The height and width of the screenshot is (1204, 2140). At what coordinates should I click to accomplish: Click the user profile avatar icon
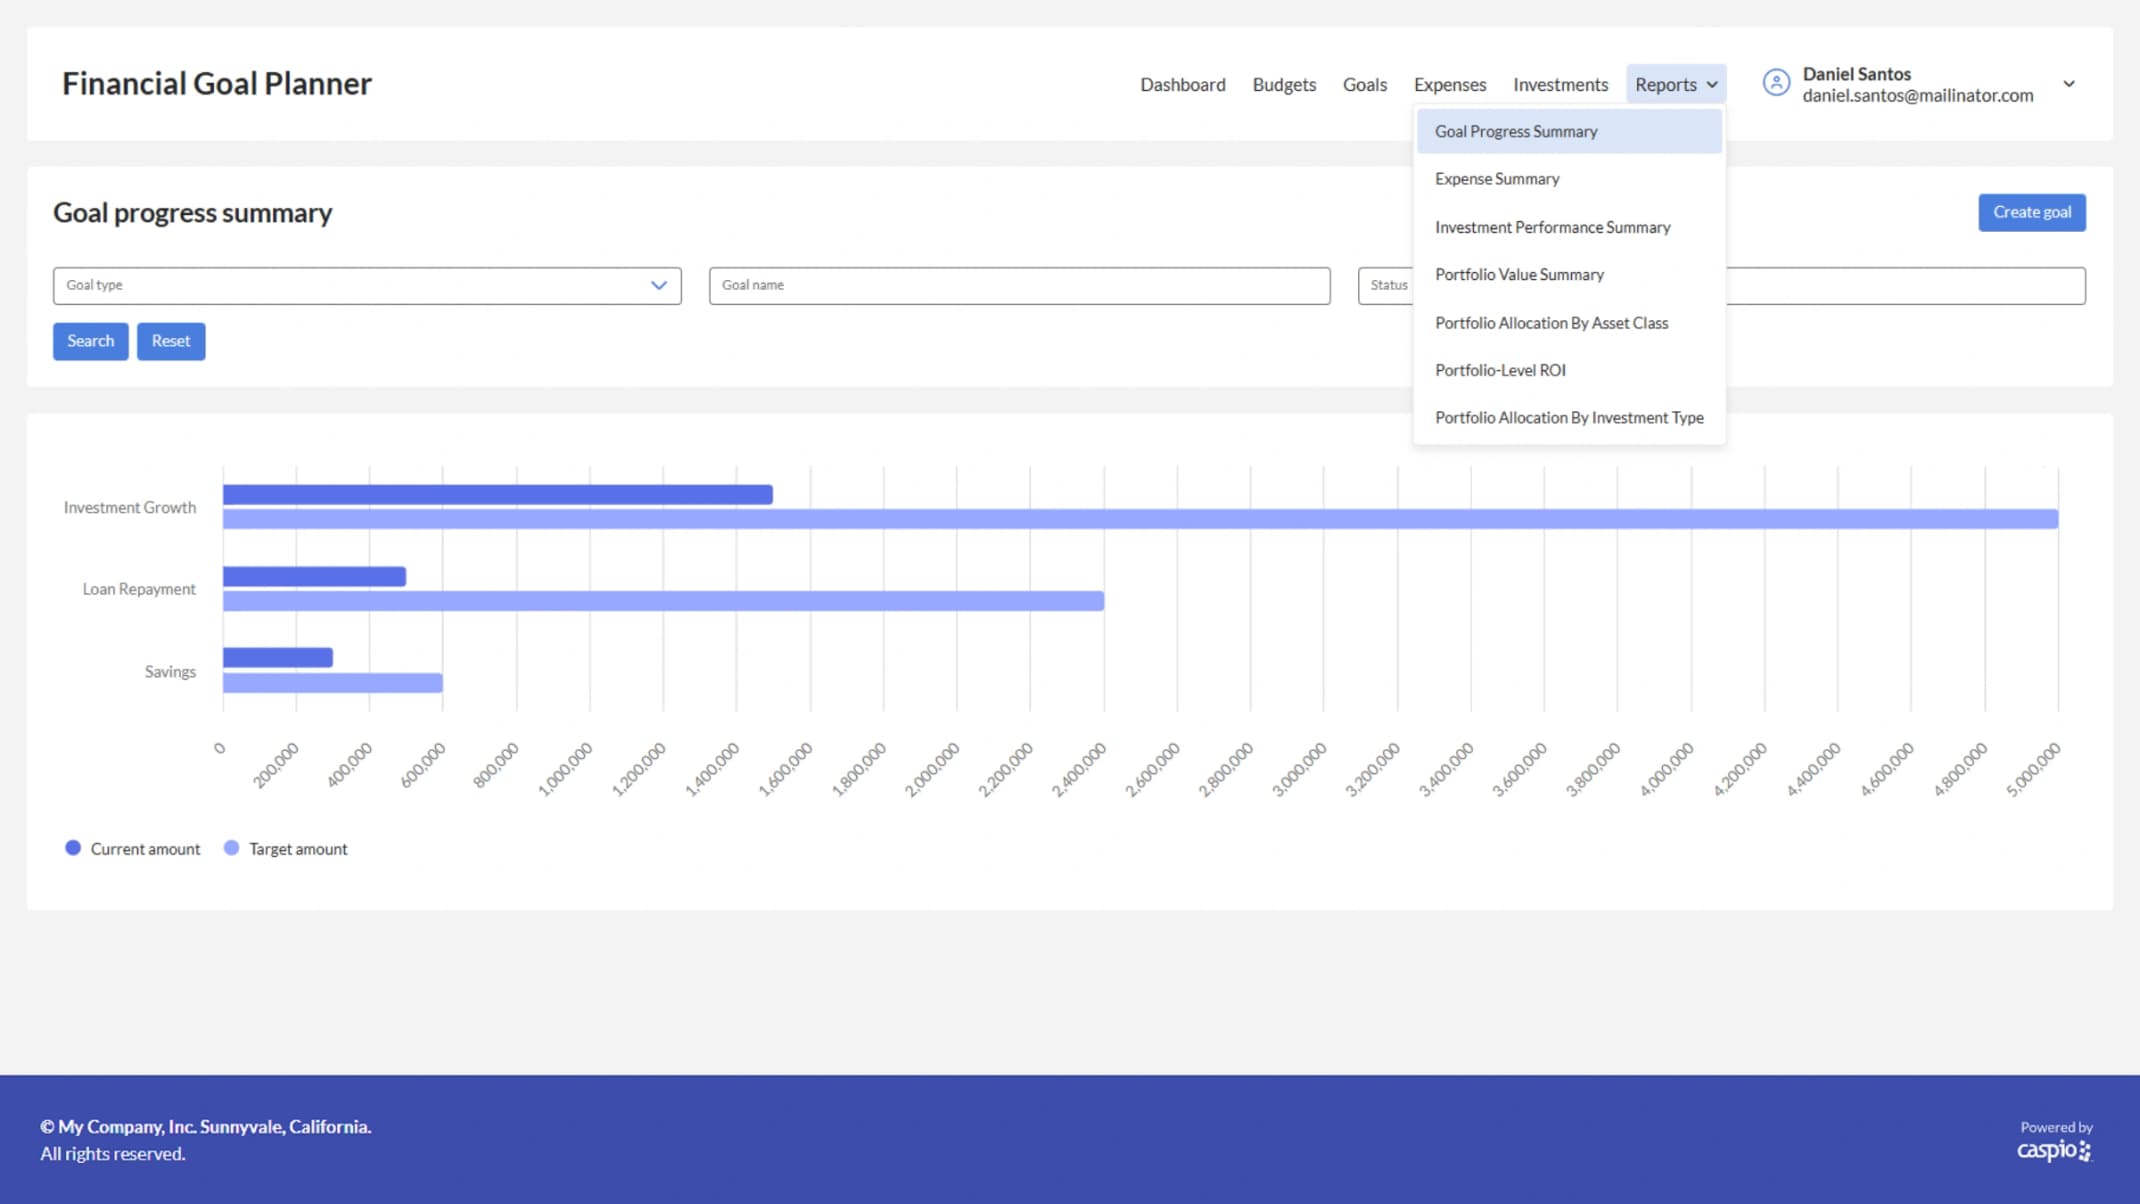(x=1776, y=83)
